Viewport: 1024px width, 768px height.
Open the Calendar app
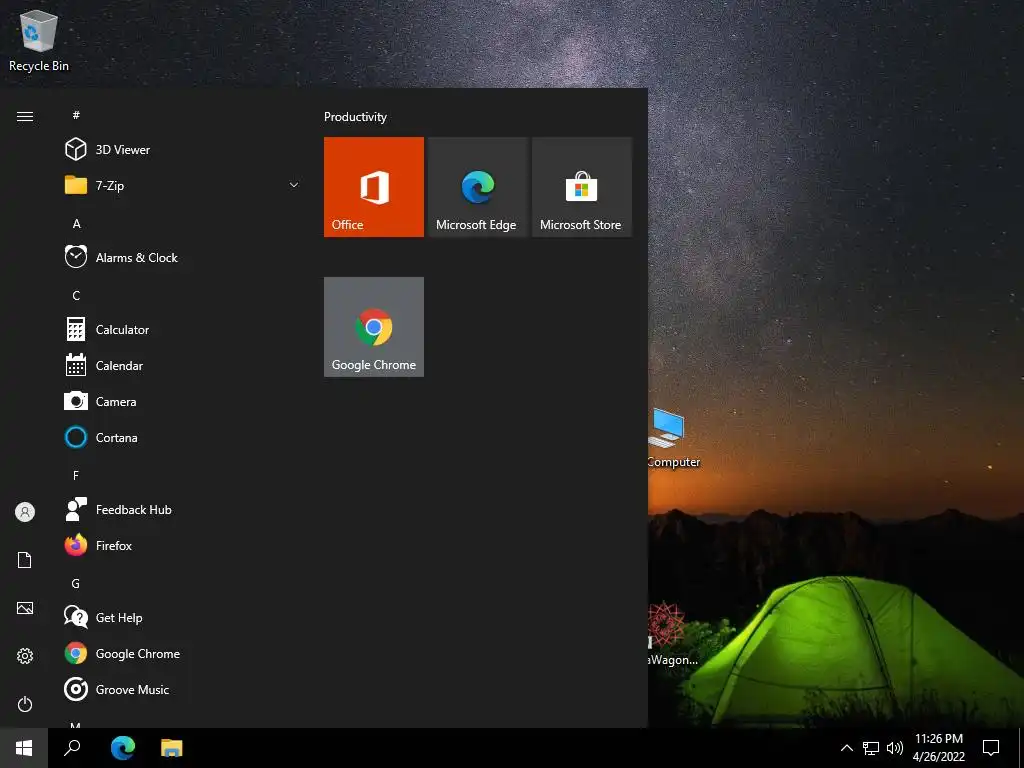click(182, 365)
